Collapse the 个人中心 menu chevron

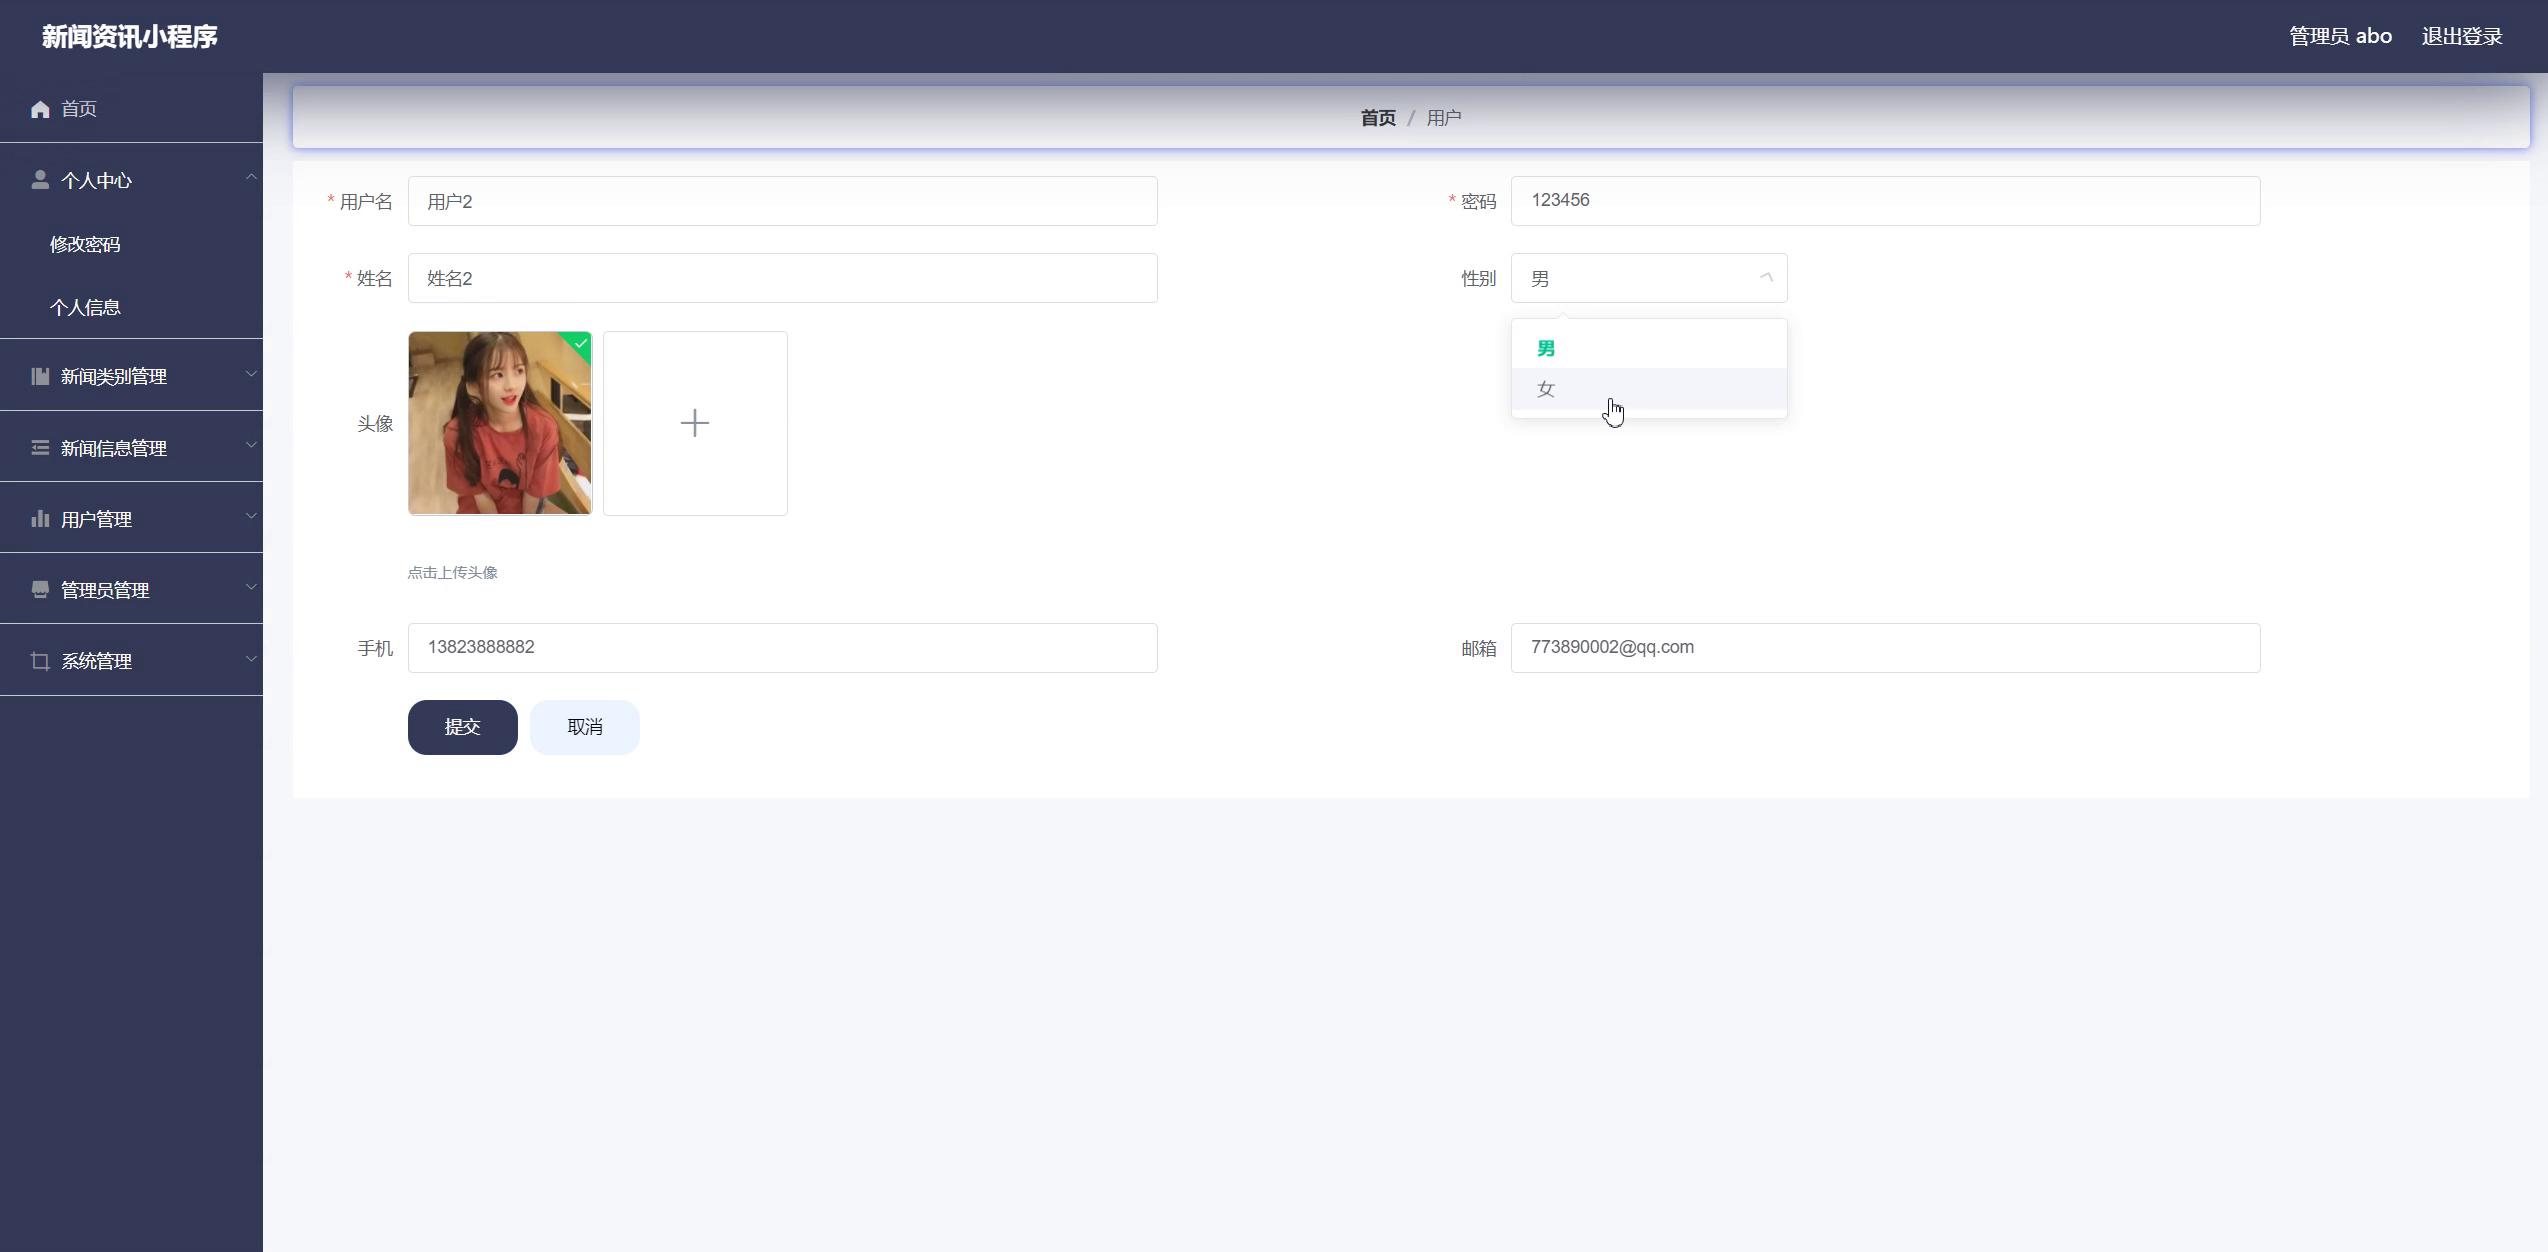pos(251,177)
